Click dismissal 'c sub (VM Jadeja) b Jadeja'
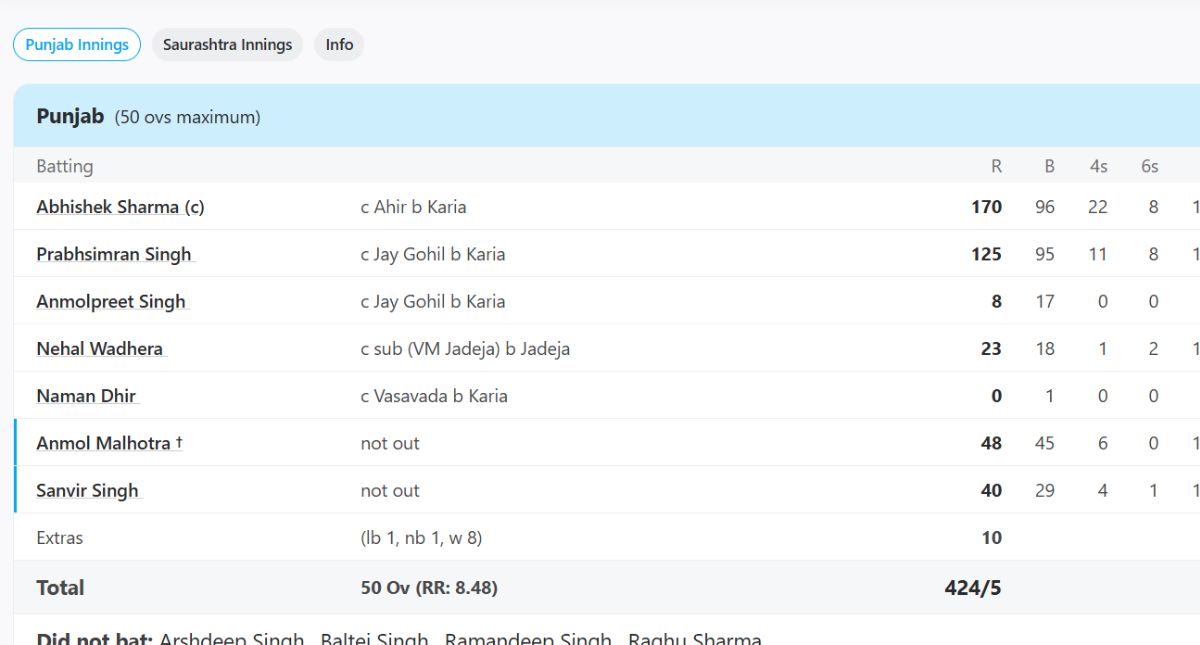 [465, 349]
